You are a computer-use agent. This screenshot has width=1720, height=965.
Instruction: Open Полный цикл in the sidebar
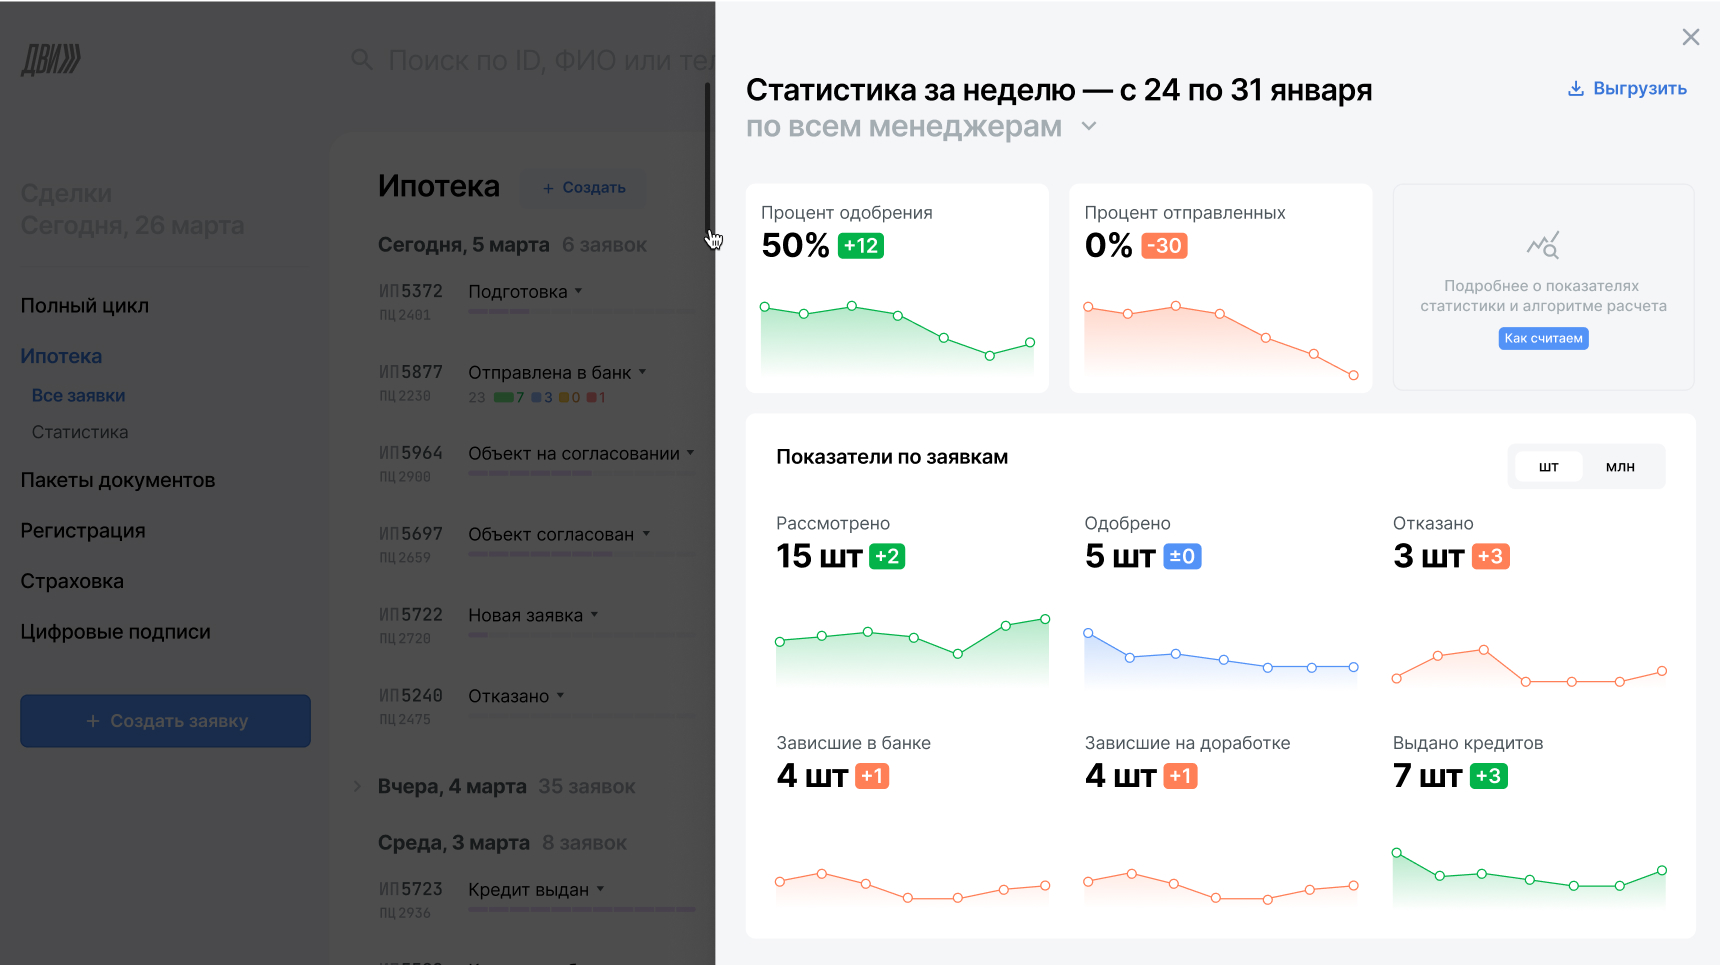tap(85, 306)
